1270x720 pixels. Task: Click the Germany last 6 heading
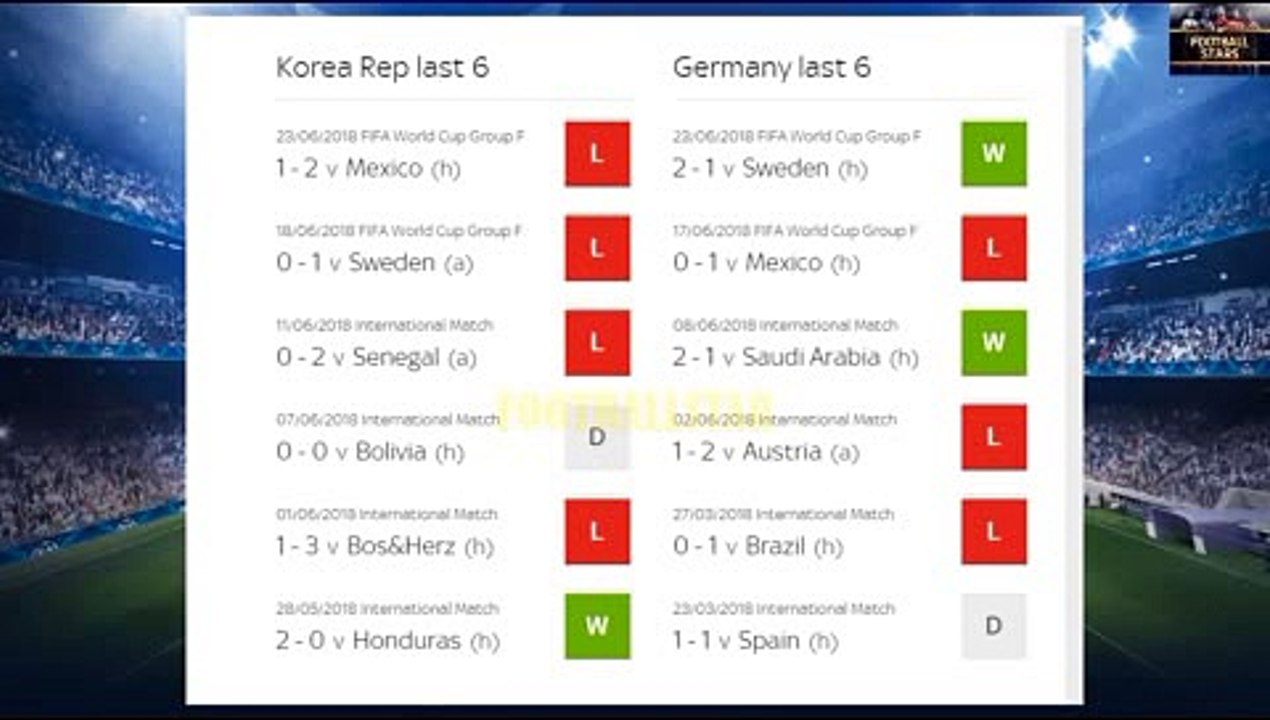point(771,68)
